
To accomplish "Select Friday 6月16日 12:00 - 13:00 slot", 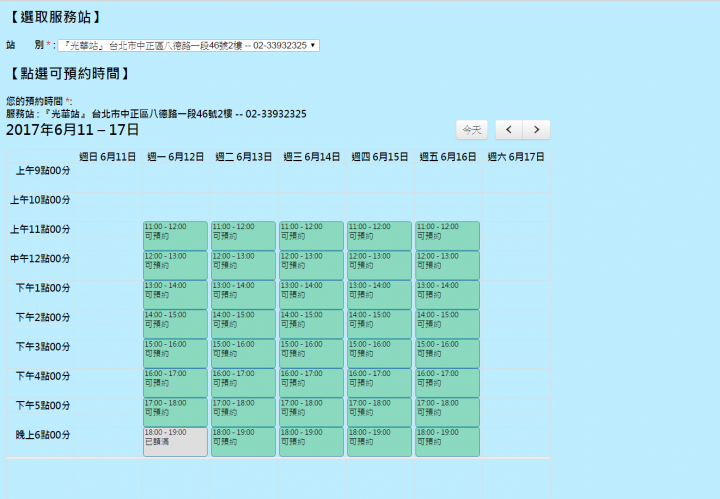I will point(447,265).
